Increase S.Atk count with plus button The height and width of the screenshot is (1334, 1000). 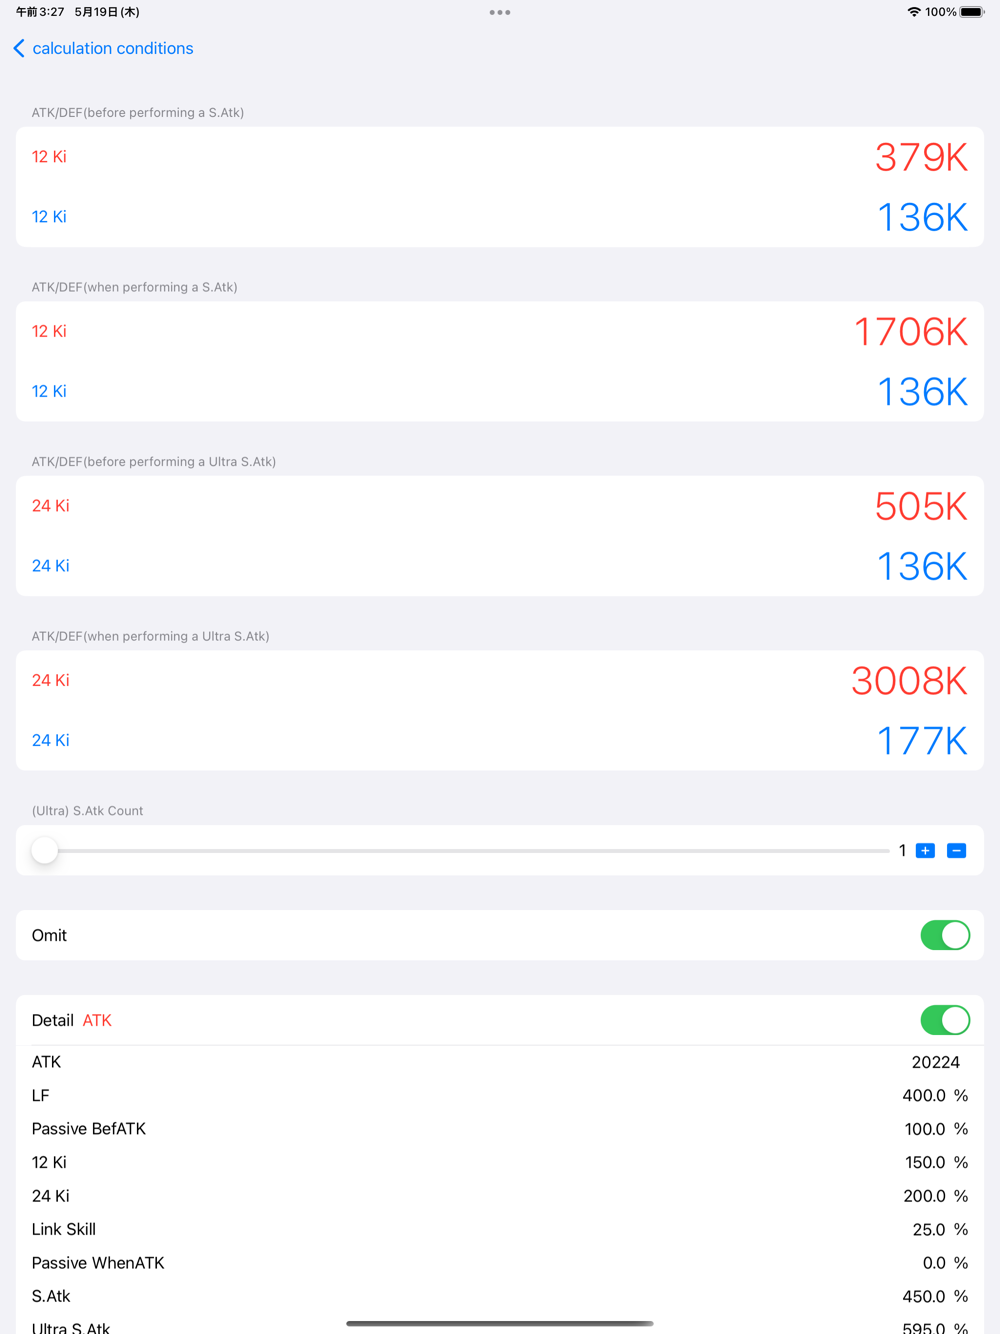pos(925,851)
